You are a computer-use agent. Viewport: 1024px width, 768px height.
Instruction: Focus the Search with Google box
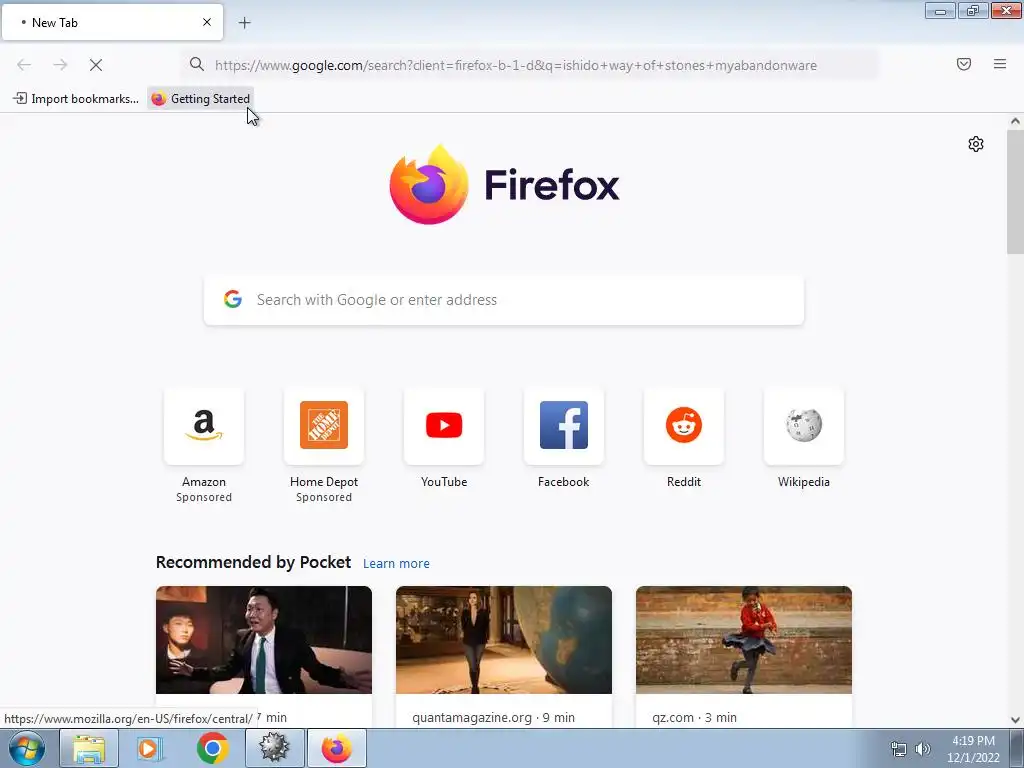(504, 300)
